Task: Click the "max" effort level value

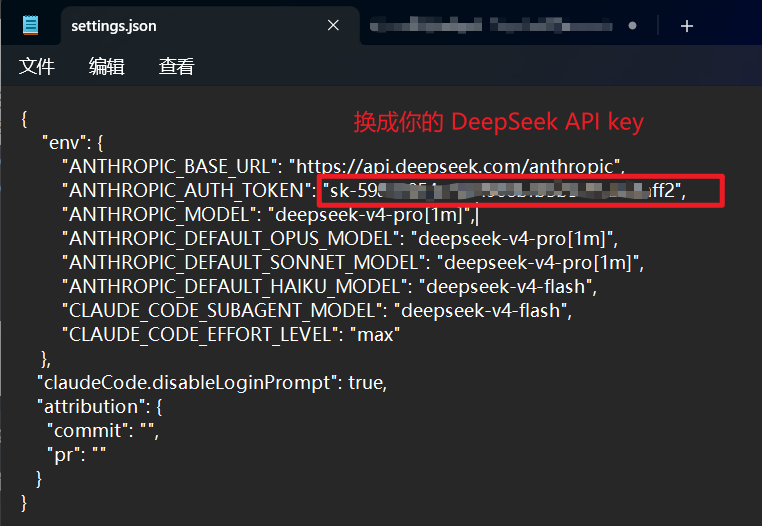Action: pyautogui.click(x=375, y=334)
